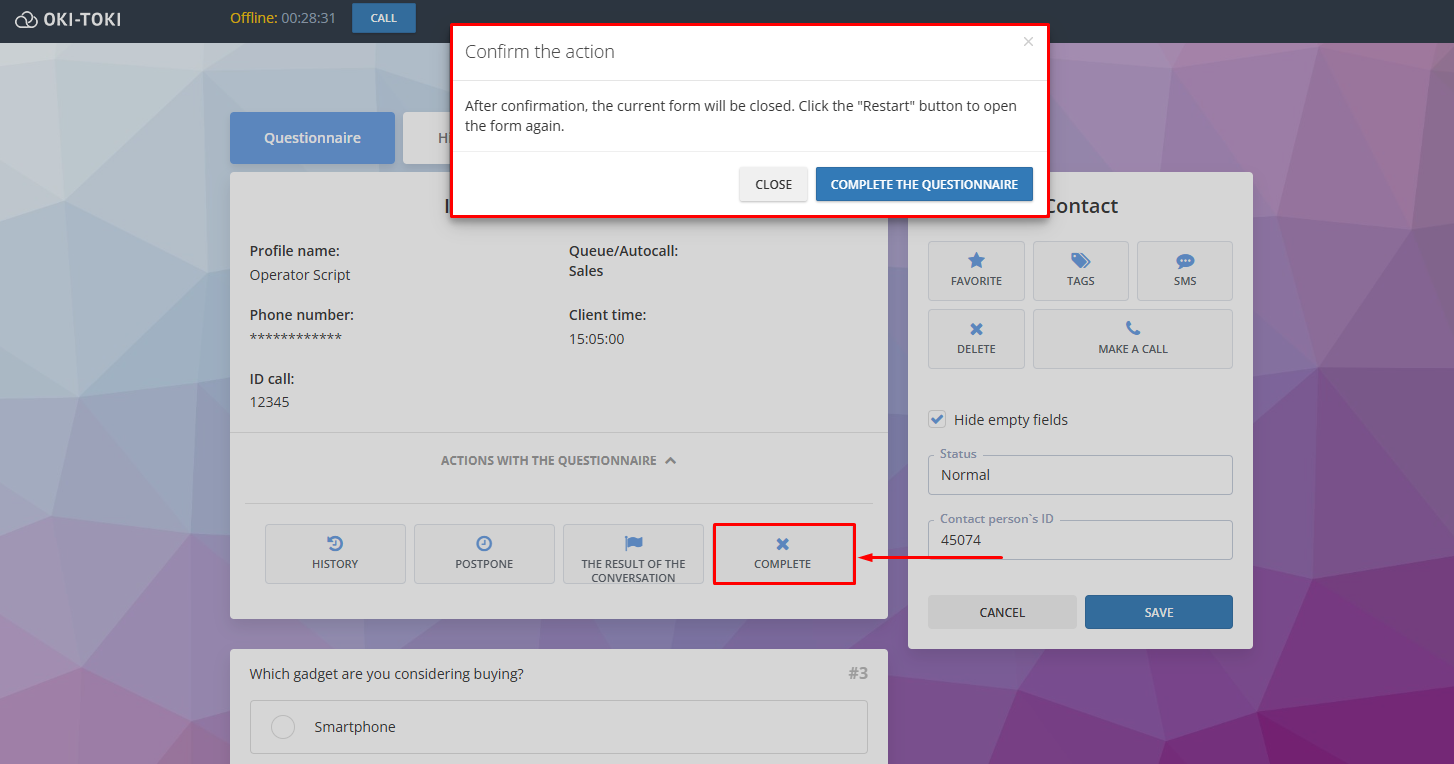Collapse Actions with the Questionnaire section
The height and width of the screenshot is (764, 1454).
coord(558,461)
